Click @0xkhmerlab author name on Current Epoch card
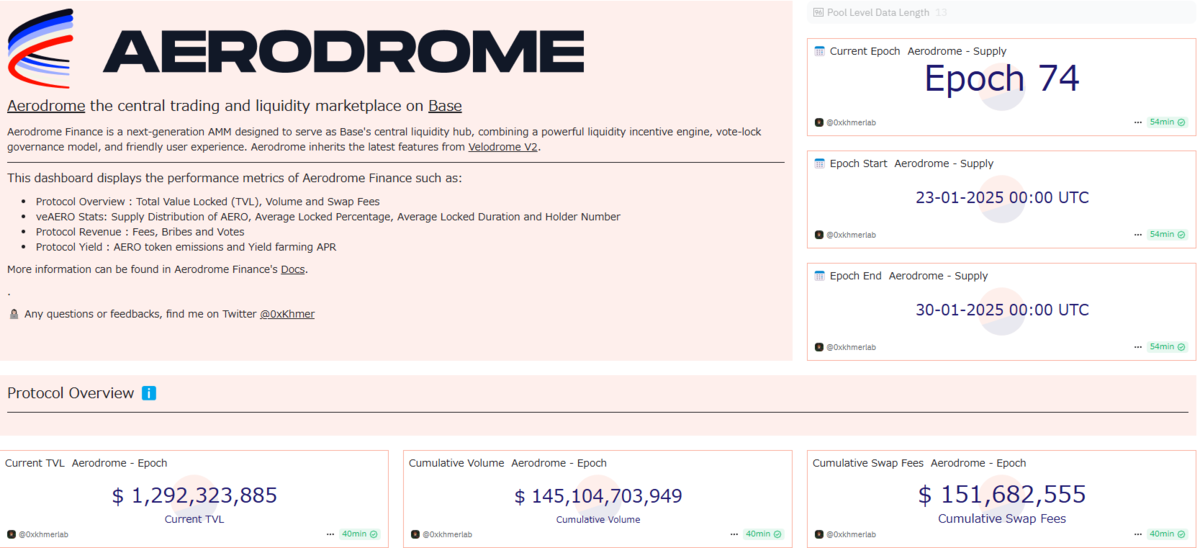Viewport: 1200px width, 548px height. pyautogui.click(x=851, y=122)
